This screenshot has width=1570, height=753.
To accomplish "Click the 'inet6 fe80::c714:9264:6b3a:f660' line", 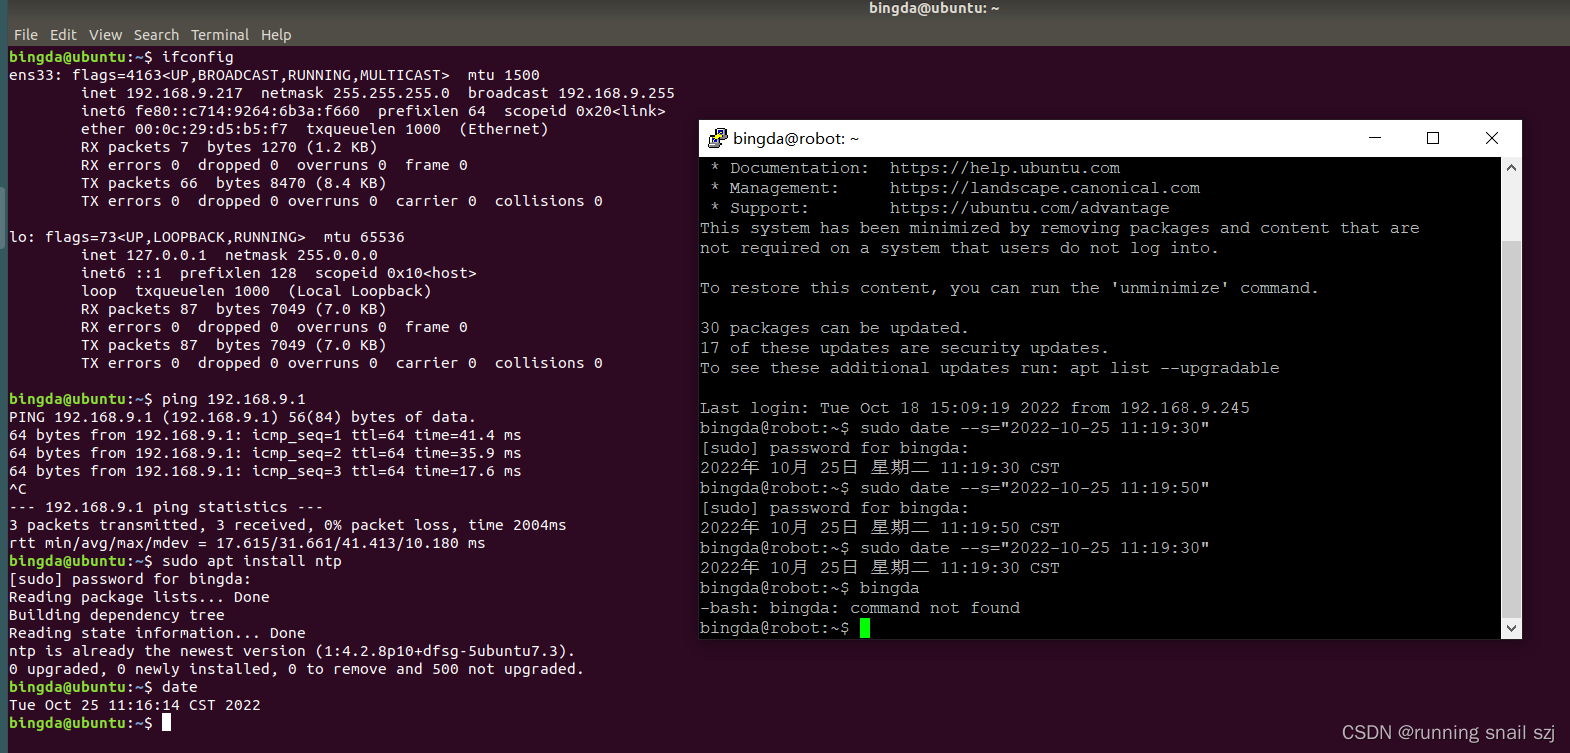I will click(373, 111).
